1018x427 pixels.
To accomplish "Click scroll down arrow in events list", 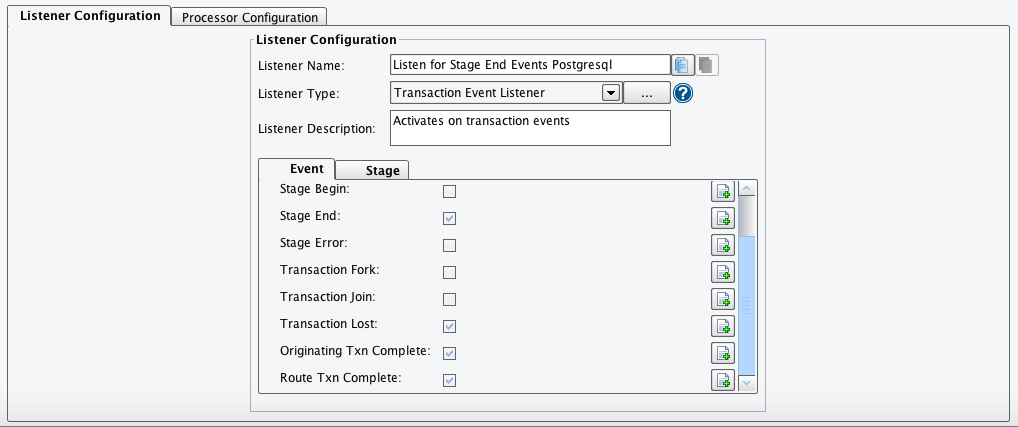I will click(747, 384).
